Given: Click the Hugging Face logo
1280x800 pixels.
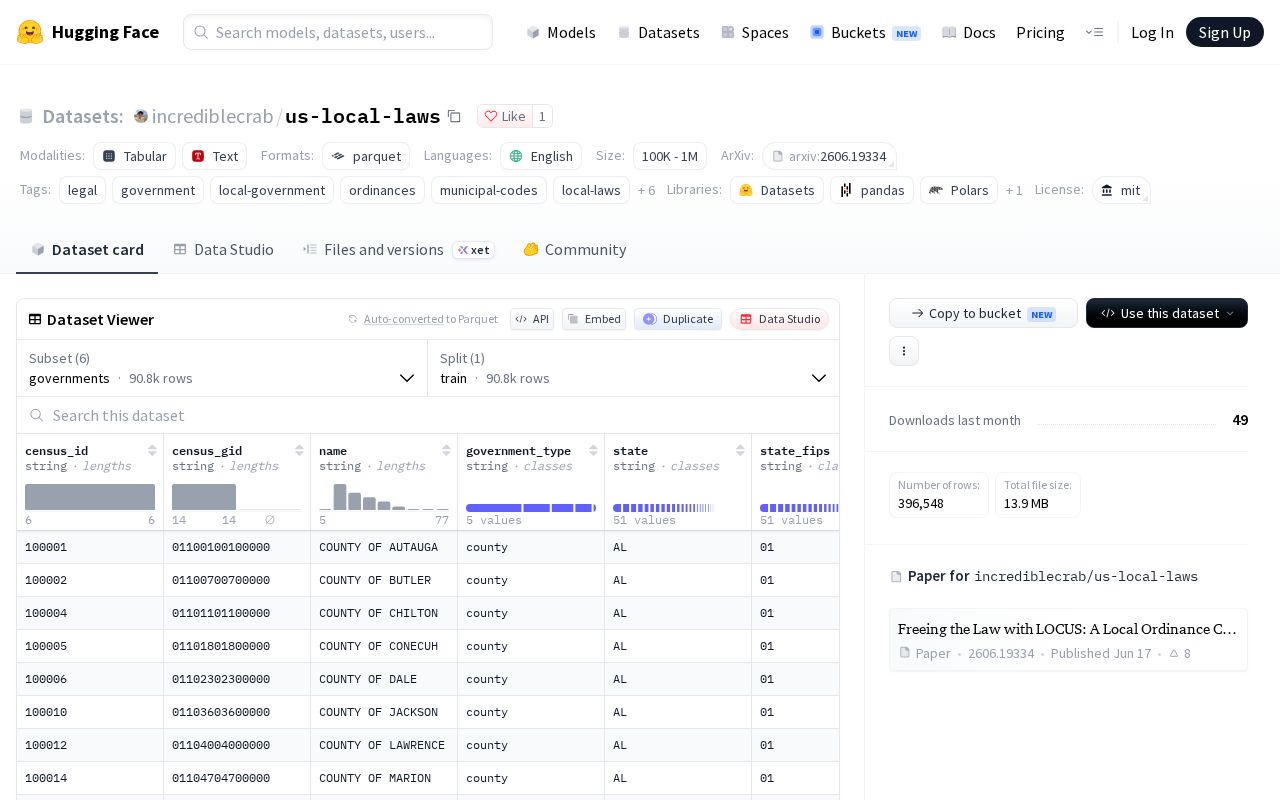Looking at the screenshot, I should pos(88,32).
